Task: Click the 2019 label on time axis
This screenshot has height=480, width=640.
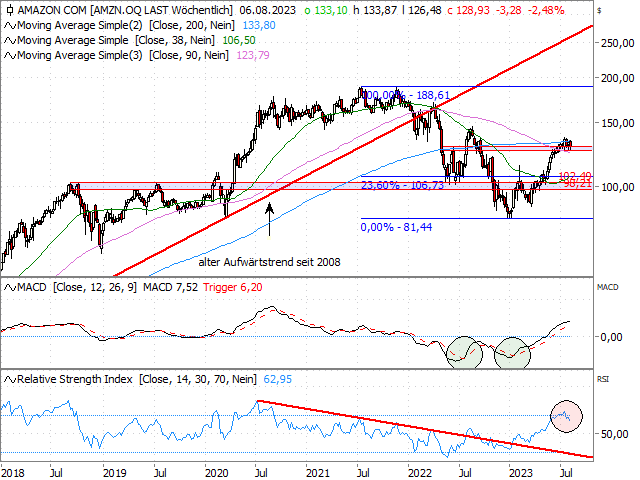Action: coord(114,473)
